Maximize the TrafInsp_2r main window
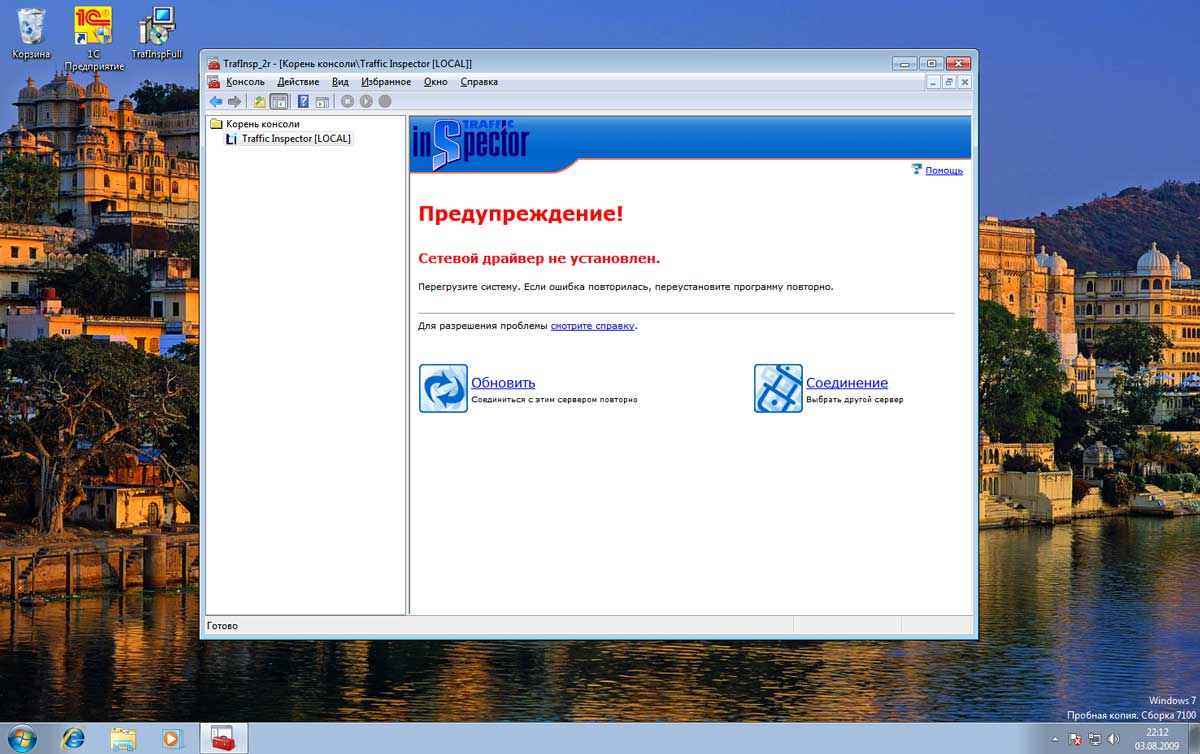This screenshot has width=1200, height=754. coord(931,63)
